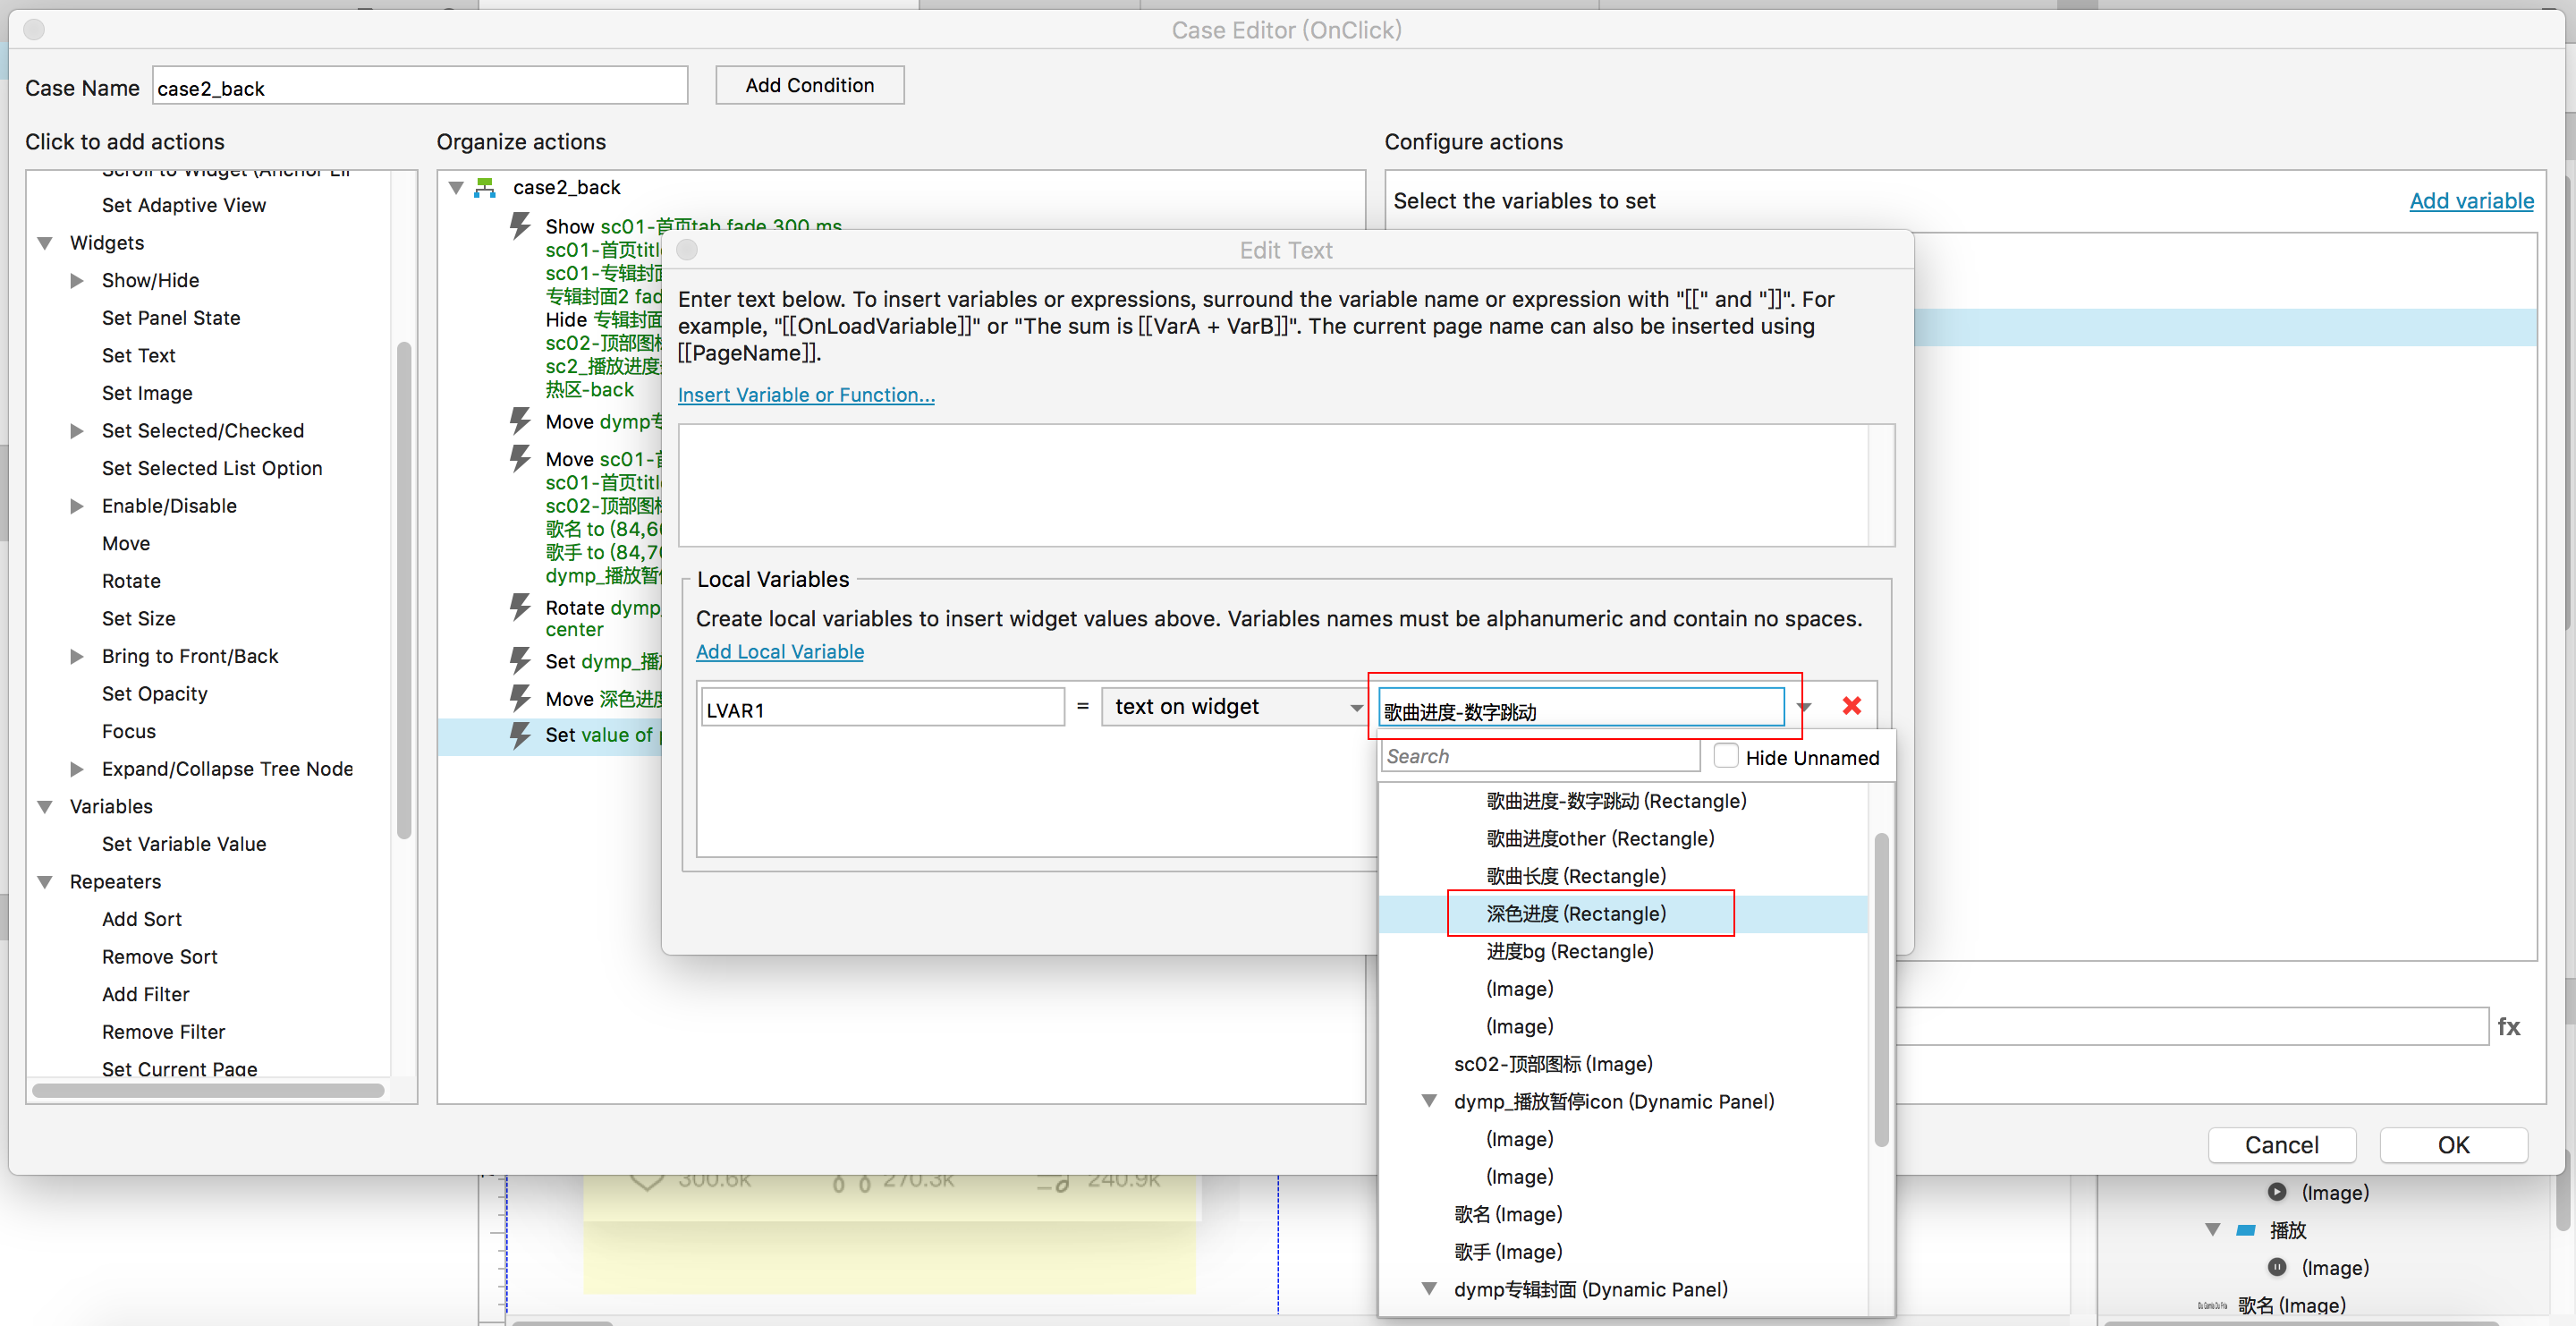The image size is (2576, 1326).
Task: Click the case2_back tree case icon
Action: pyautogui.click(x=486, y=187)
